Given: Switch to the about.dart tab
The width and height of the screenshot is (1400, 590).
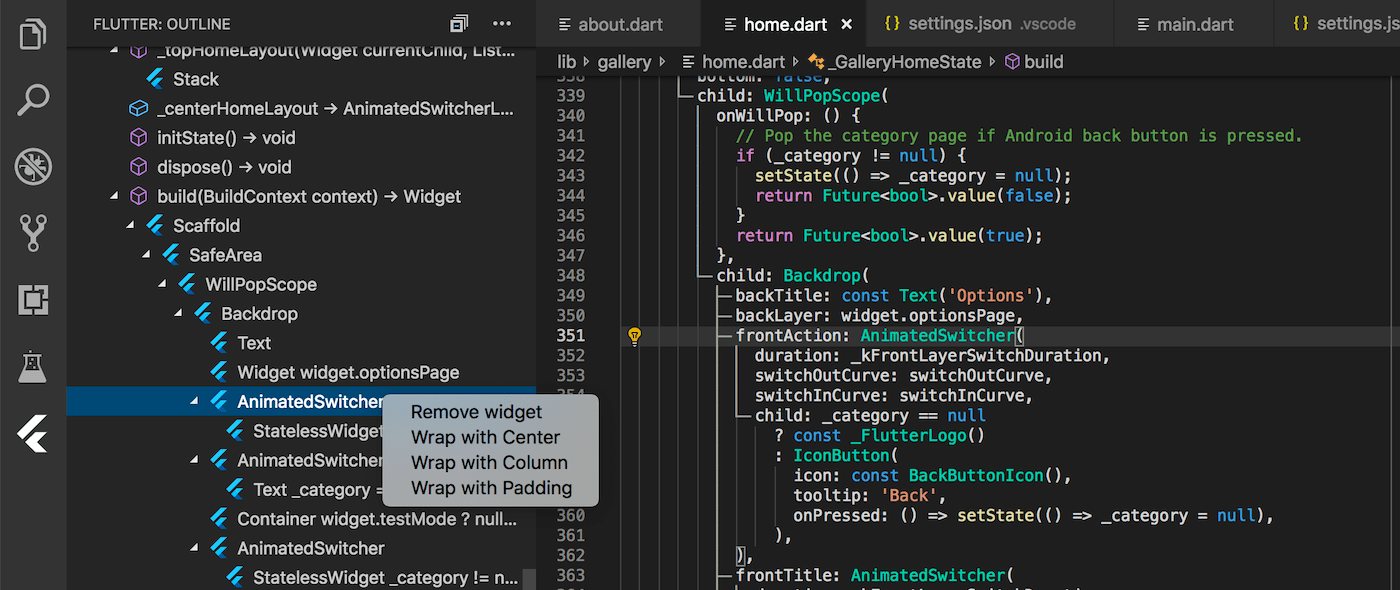Looking at the screenshot, I should tap(618, 23).
